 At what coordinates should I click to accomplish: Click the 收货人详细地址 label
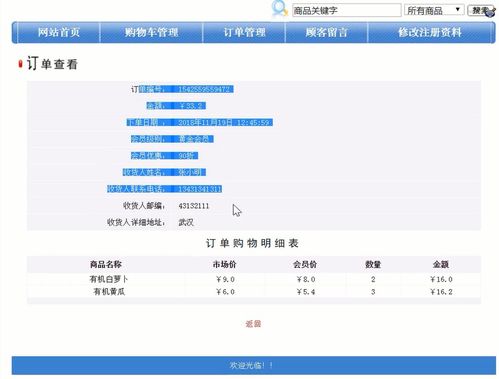tap(136, 222)
